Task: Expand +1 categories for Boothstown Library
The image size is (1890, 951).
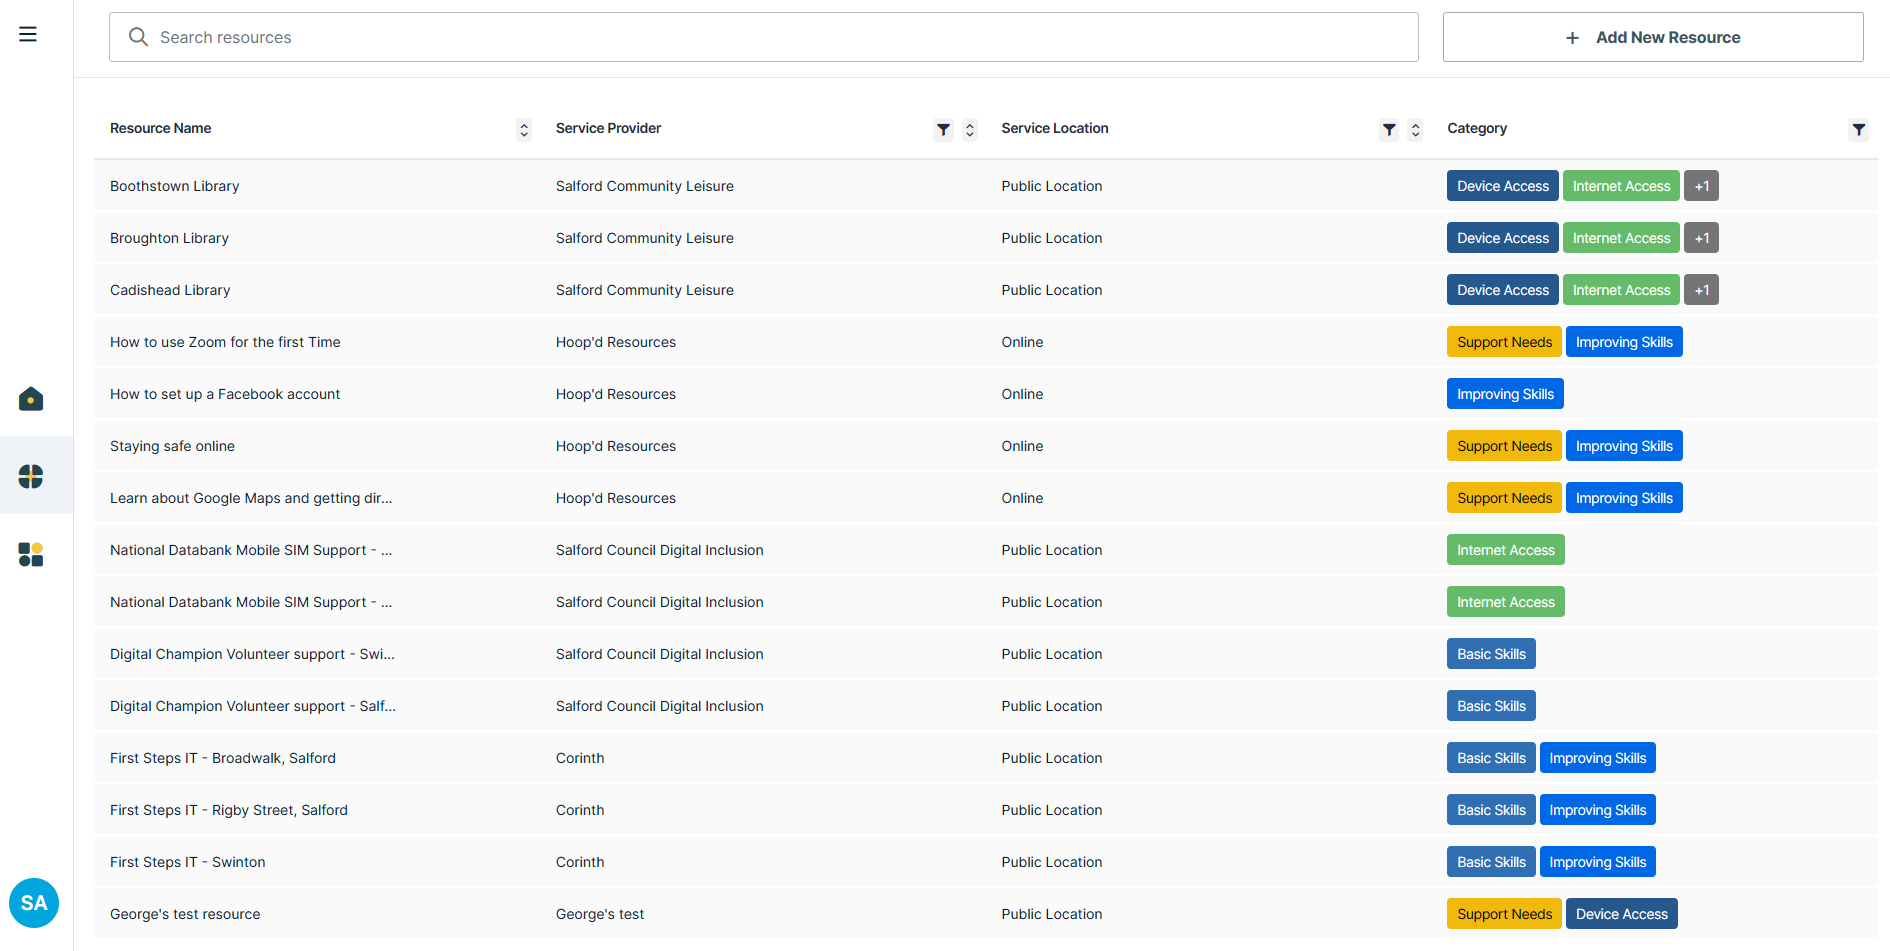Action: (1701, 186)
